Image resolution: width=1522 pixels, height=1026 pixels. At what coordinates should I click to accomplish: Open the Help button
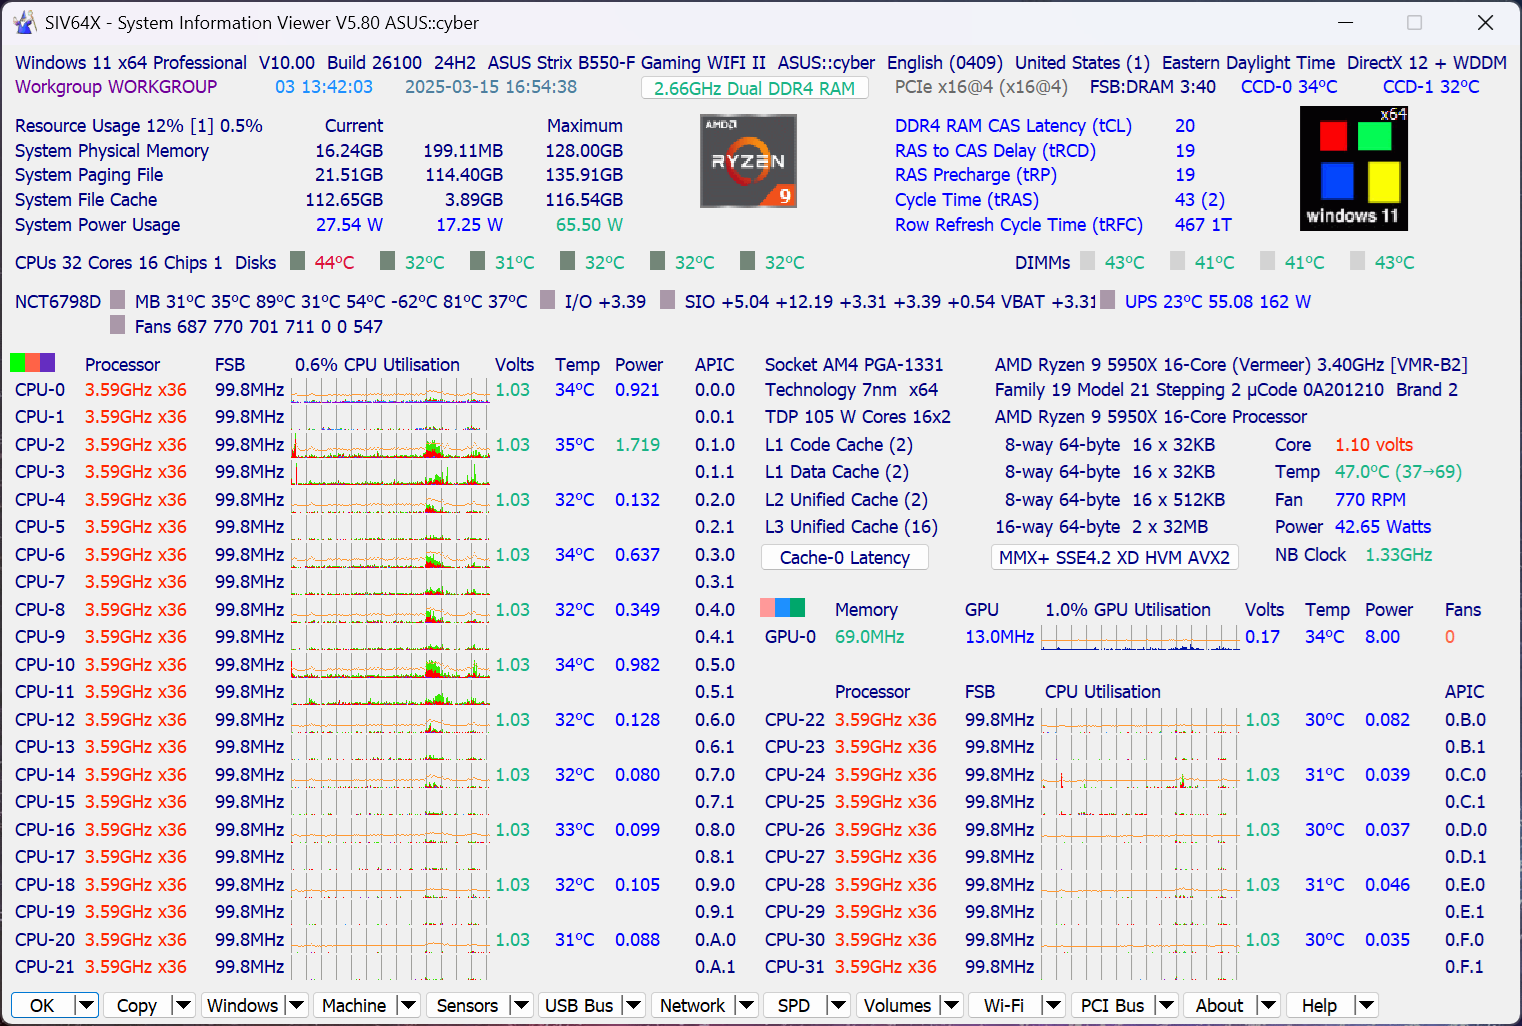click(x=1319, y=1005)
